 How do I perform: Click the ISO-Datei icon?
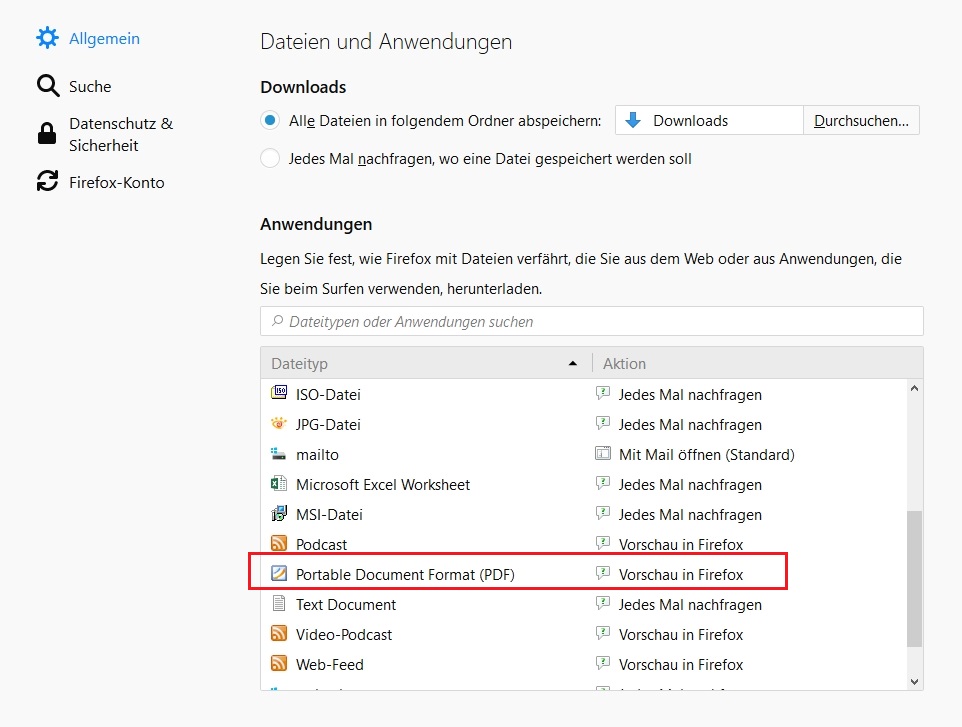[279, 394]
